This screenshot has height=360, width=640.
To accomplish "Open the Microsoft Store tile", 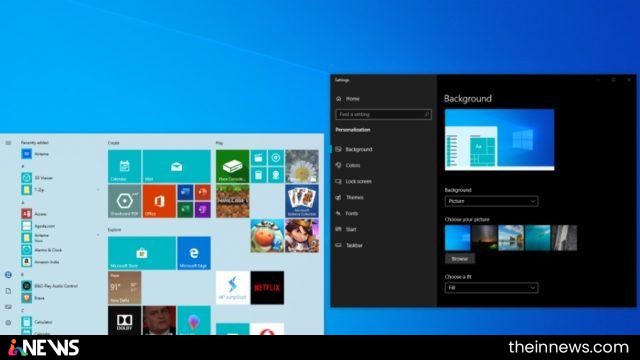I will click(142, 253).
